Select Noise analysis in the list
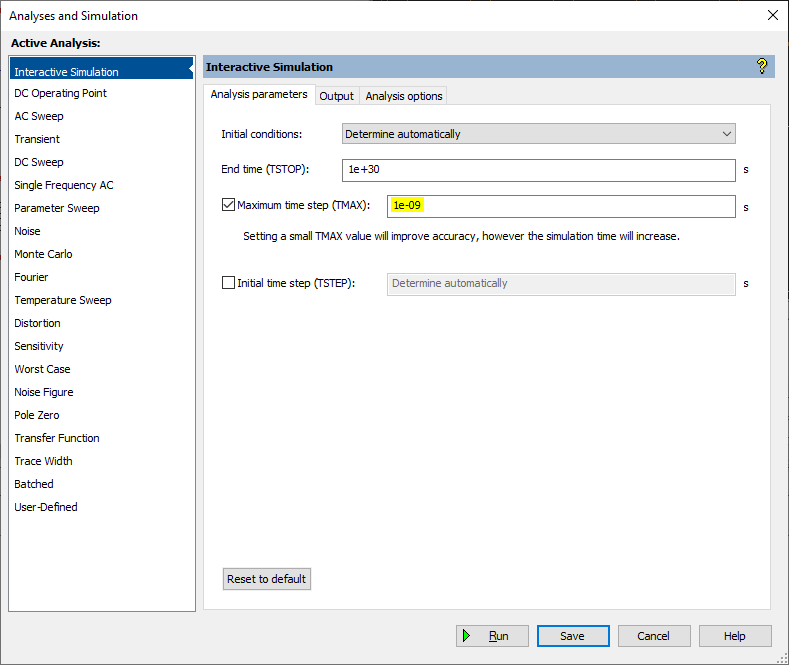The width and height of the screenshot is (789, 665). click(x=102, y=231)
